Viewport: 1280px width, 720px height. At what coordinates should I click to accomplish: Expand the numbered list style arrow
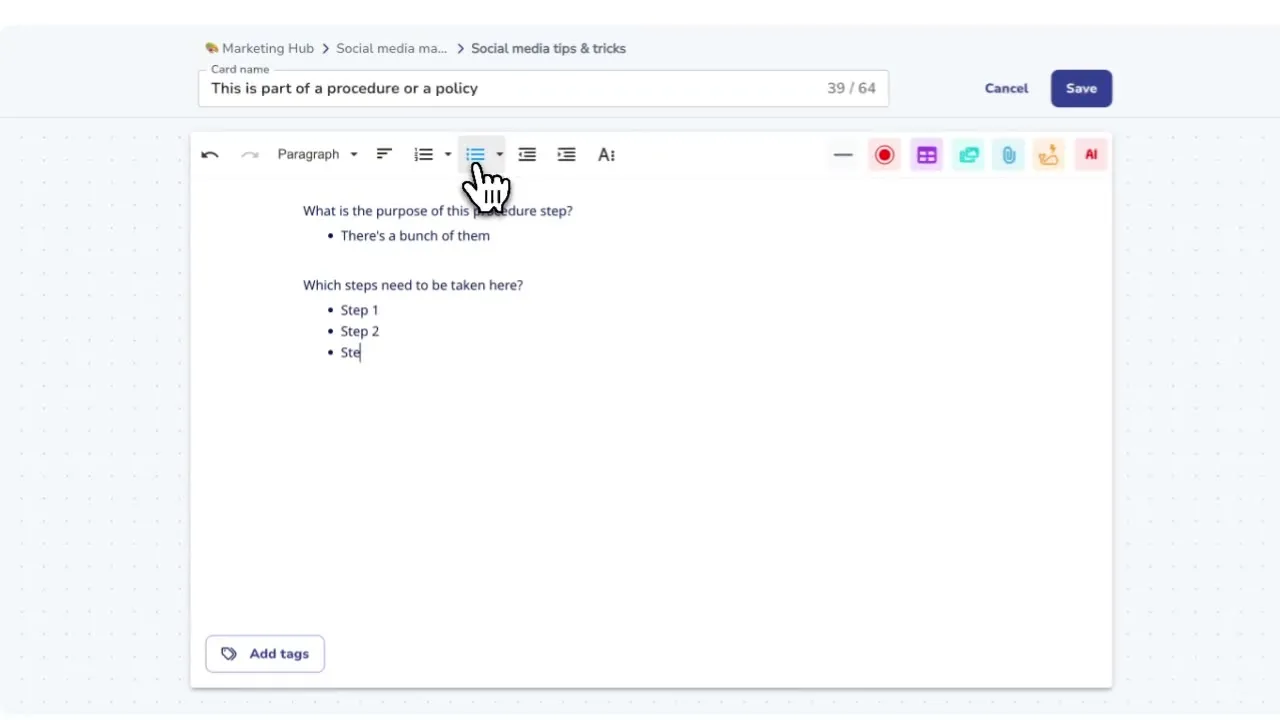click(x=448, y=155)
